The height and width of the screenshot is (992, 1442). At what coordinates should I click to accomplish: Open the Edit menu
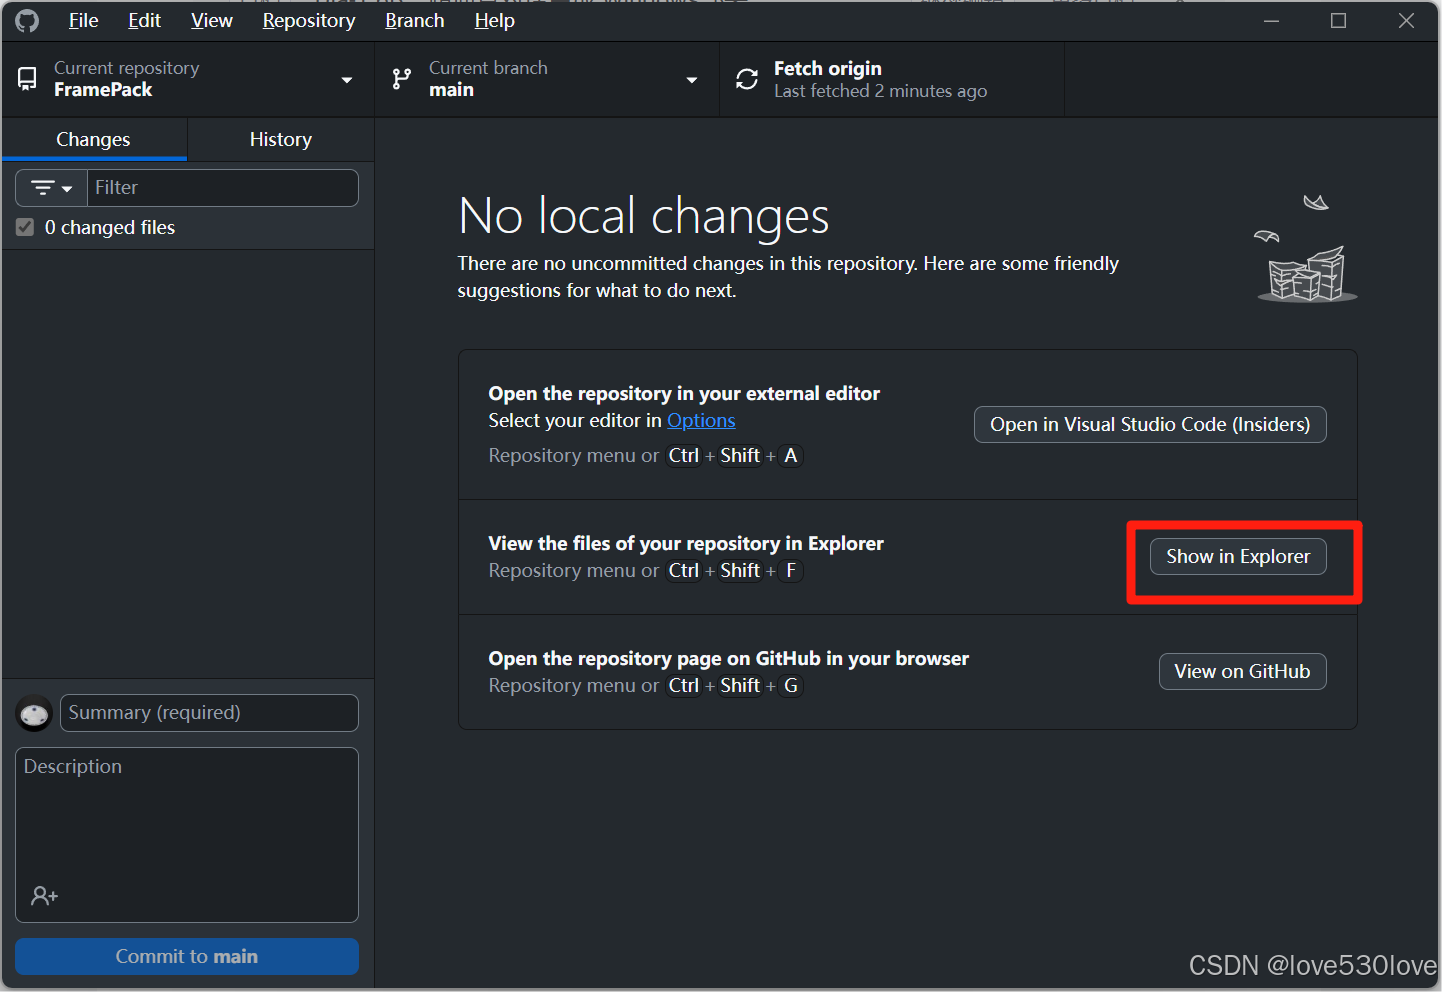click(x=144, y=20)
